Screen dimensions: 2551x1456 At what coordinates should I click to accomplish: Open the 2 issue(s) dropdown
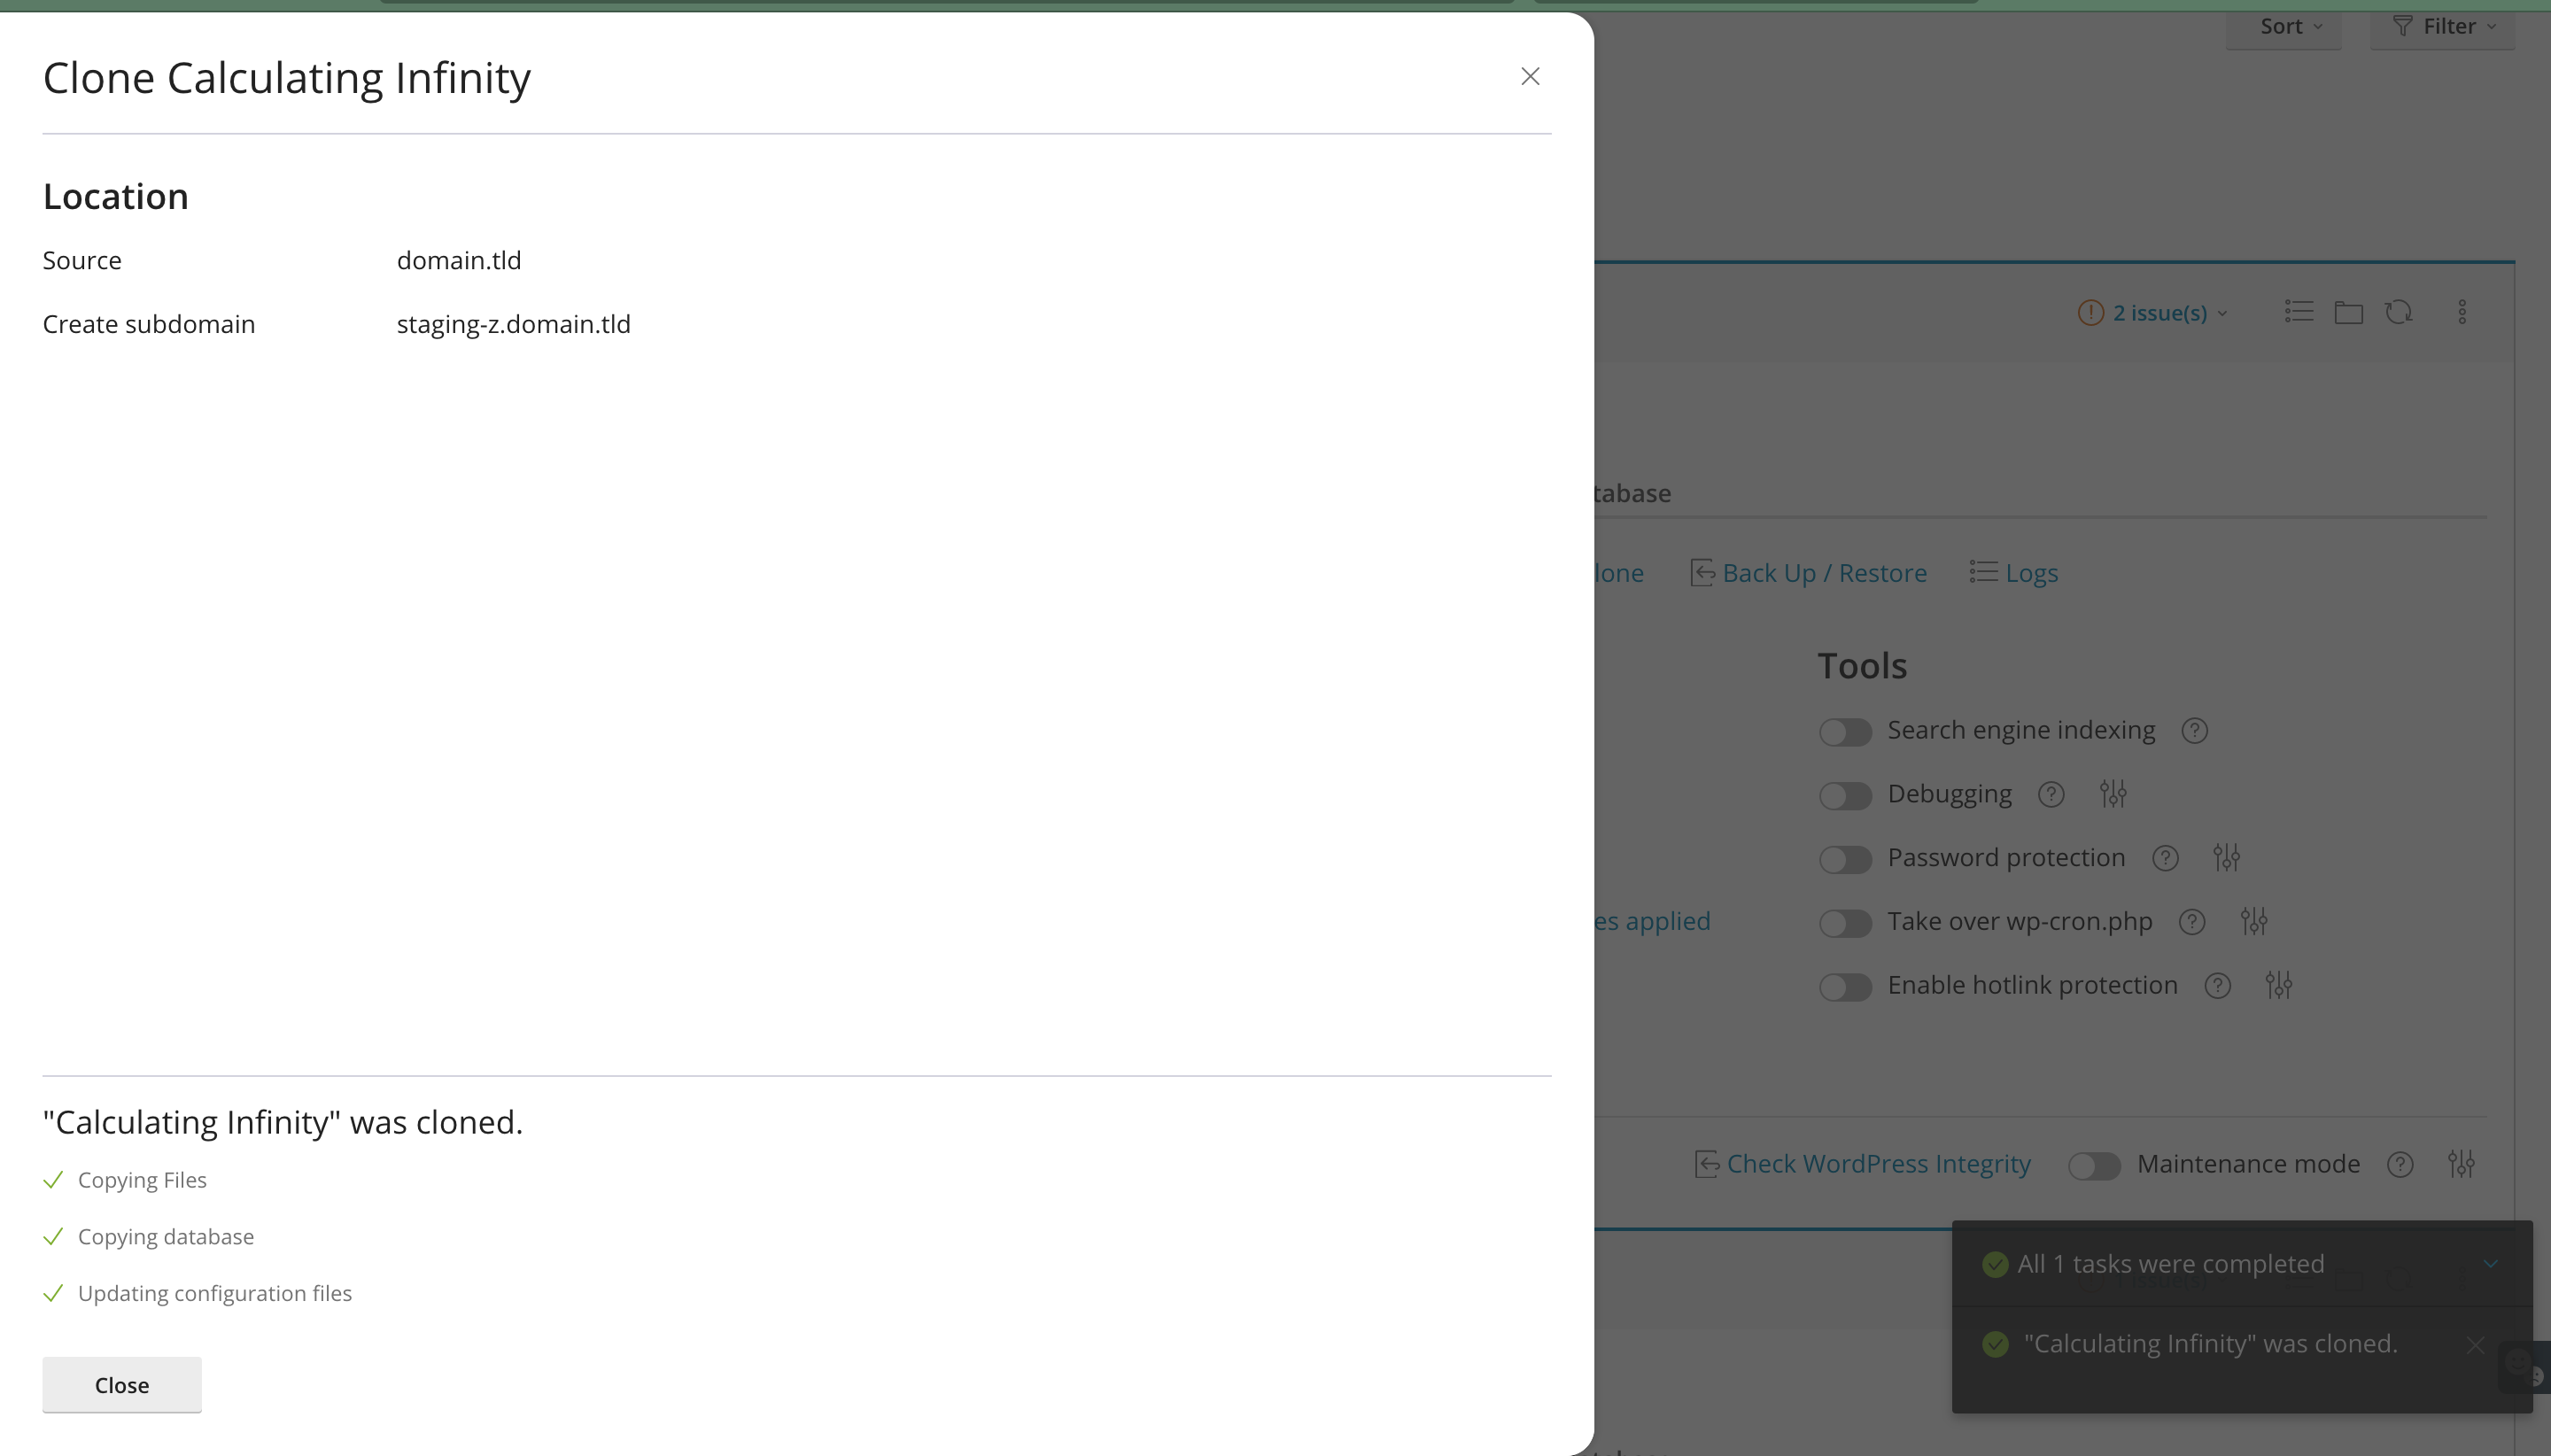2169,313
